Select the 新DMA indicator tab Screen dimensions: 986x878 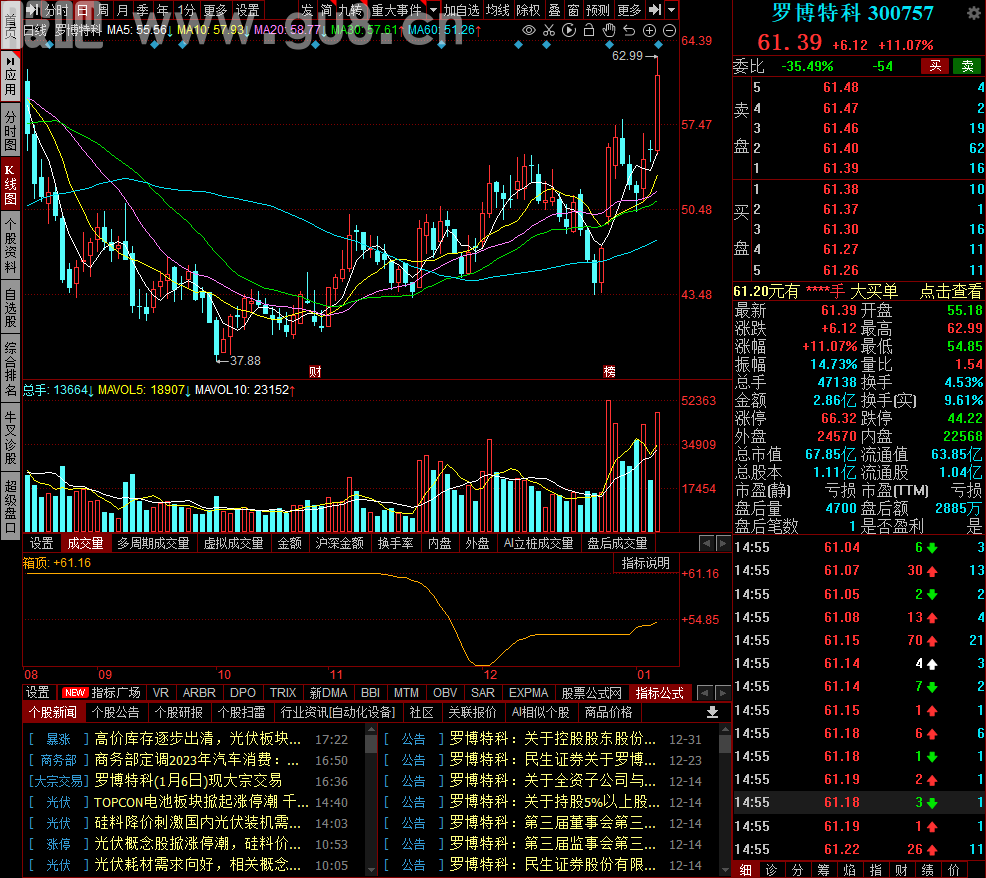coord(328,692)
